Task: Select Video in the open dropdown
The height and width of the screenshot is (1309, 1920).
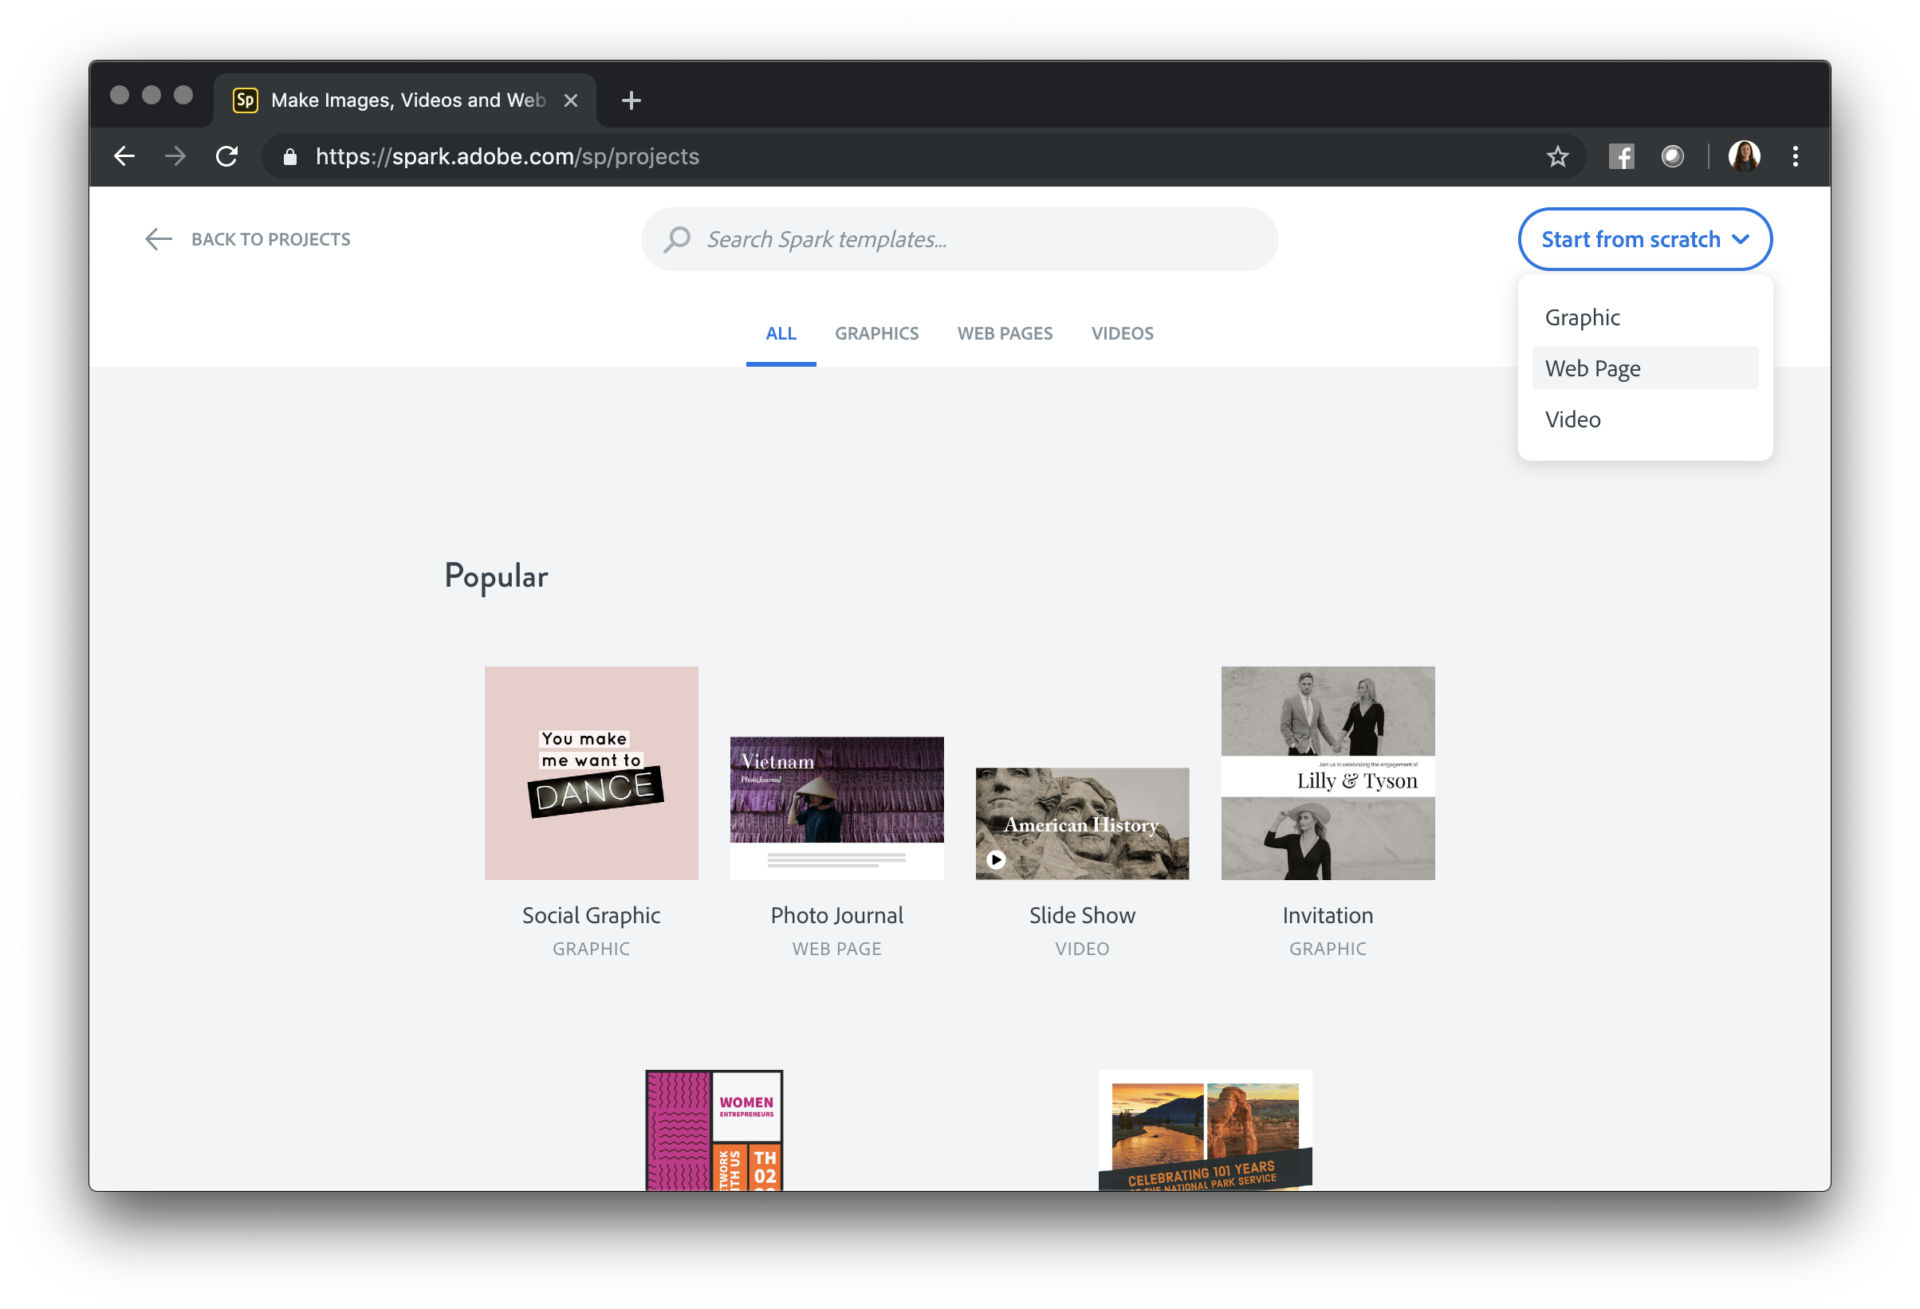Action: pos(1571,419)
